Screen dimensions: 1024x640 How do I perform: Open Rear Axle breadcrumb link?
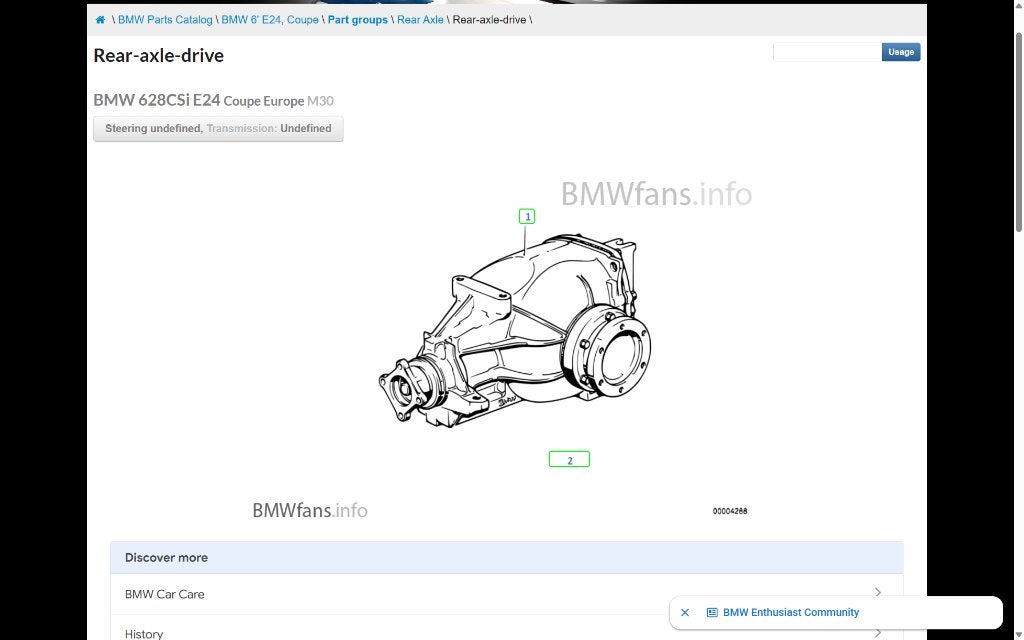click(x=420, y=20)
